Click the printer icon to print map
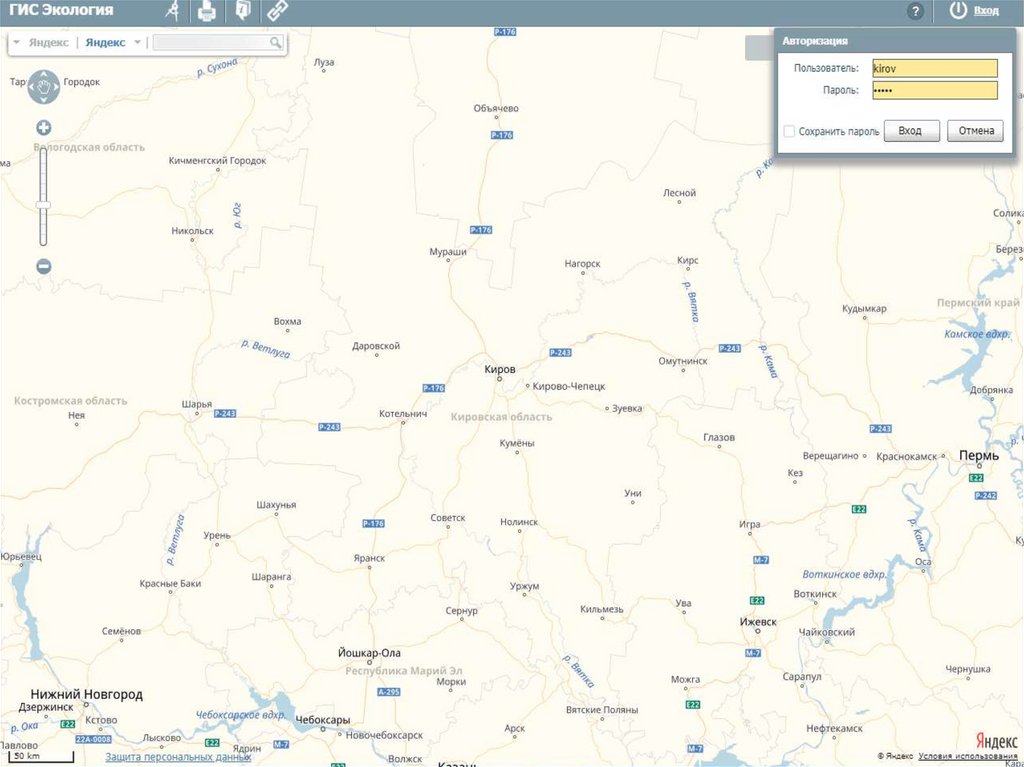Screen dimensions: 1024x767 click(207, 11)
